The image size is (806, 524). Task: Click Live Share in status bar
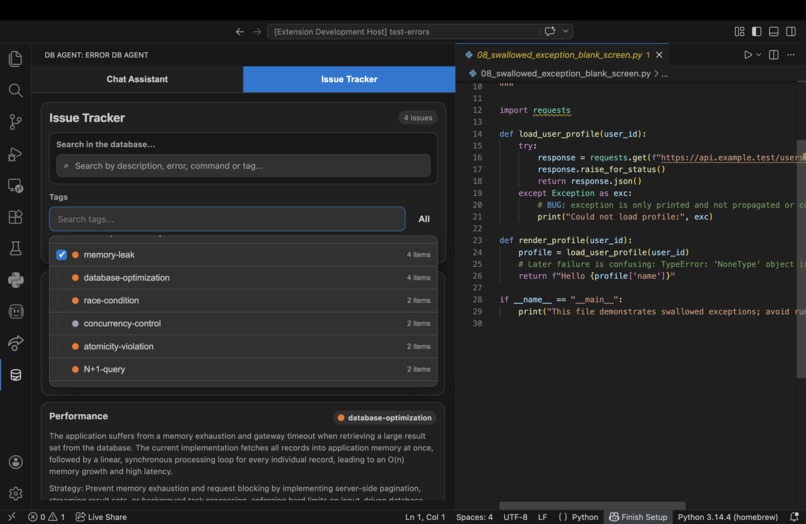coord(101,517)
